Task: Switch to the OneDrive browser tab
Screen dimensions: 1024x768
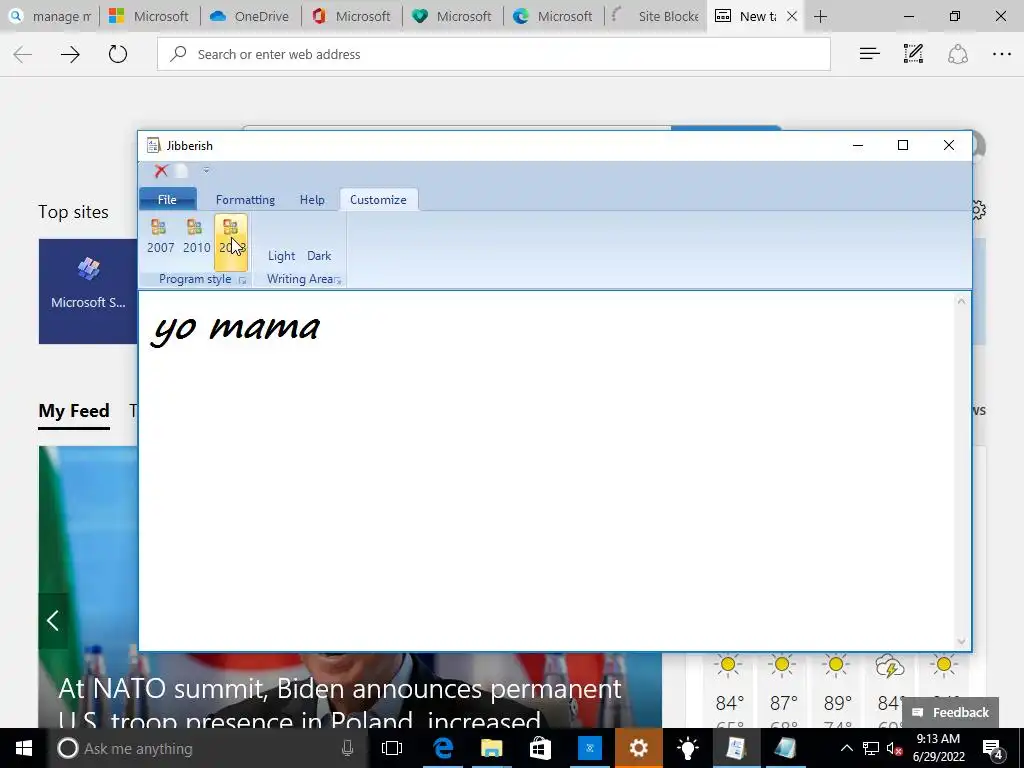Action: coord(251,16)
